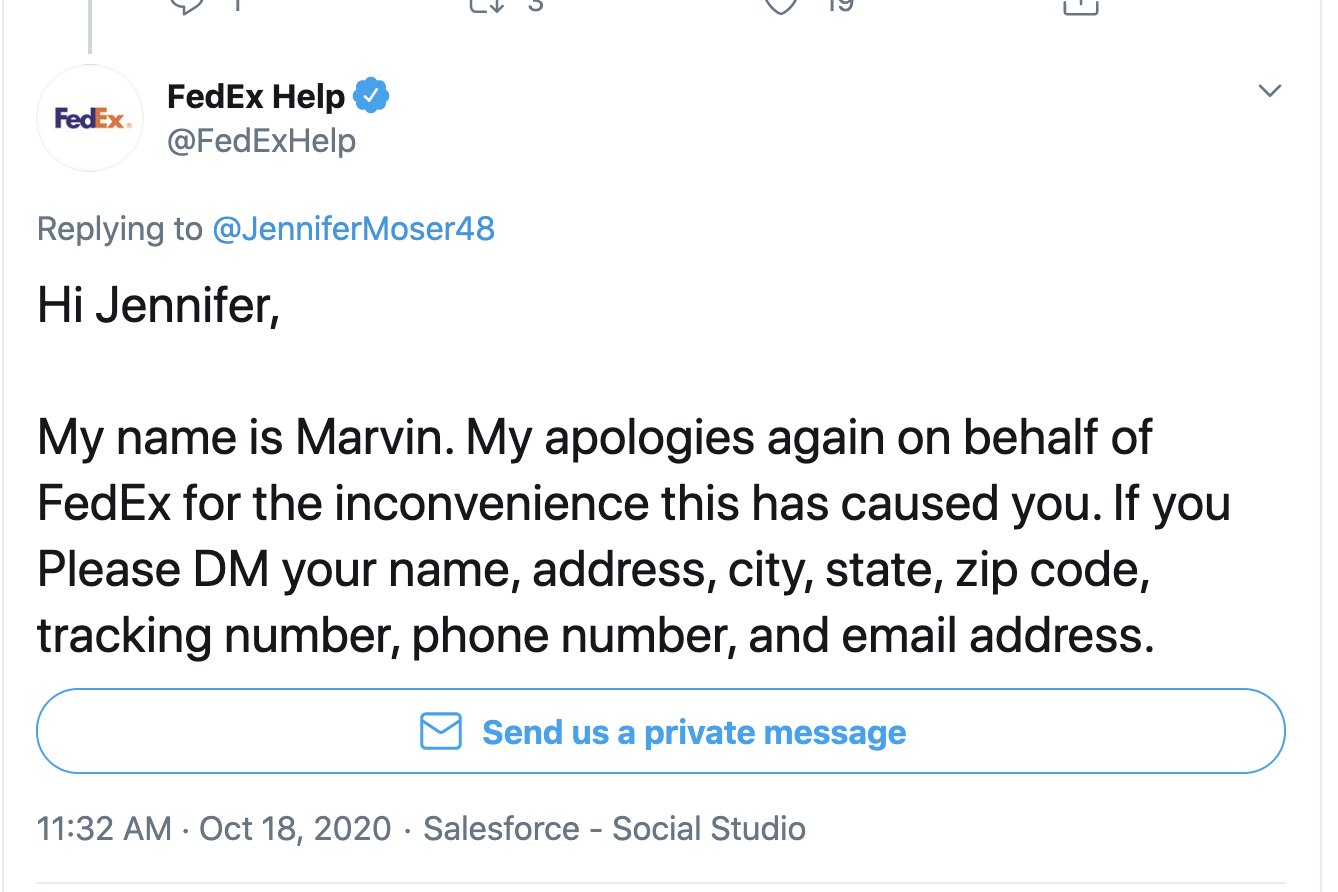Viewport: 1338px width, 892px height.
Task: Click the reply icon on the tweet above
Action: [x=186, y=4]
